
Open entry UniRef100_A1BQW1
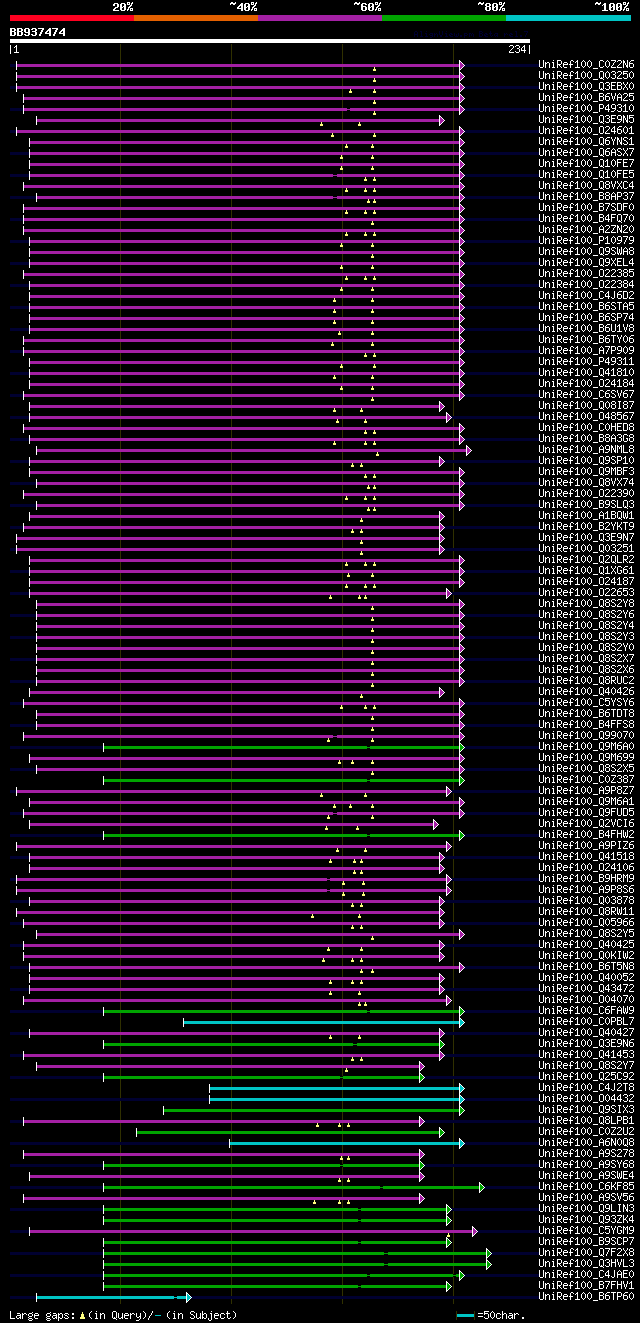586,515
